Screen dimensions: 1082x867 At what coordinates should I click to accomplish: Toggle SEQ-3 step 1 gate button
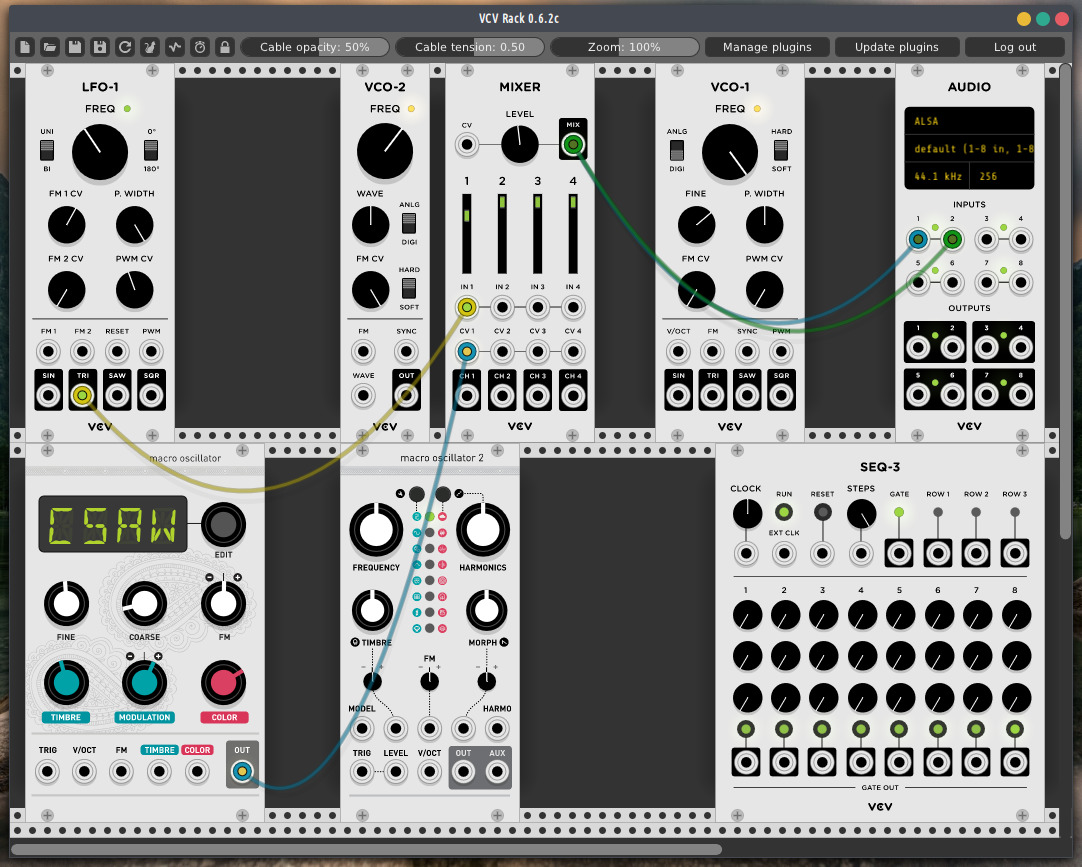746,729
